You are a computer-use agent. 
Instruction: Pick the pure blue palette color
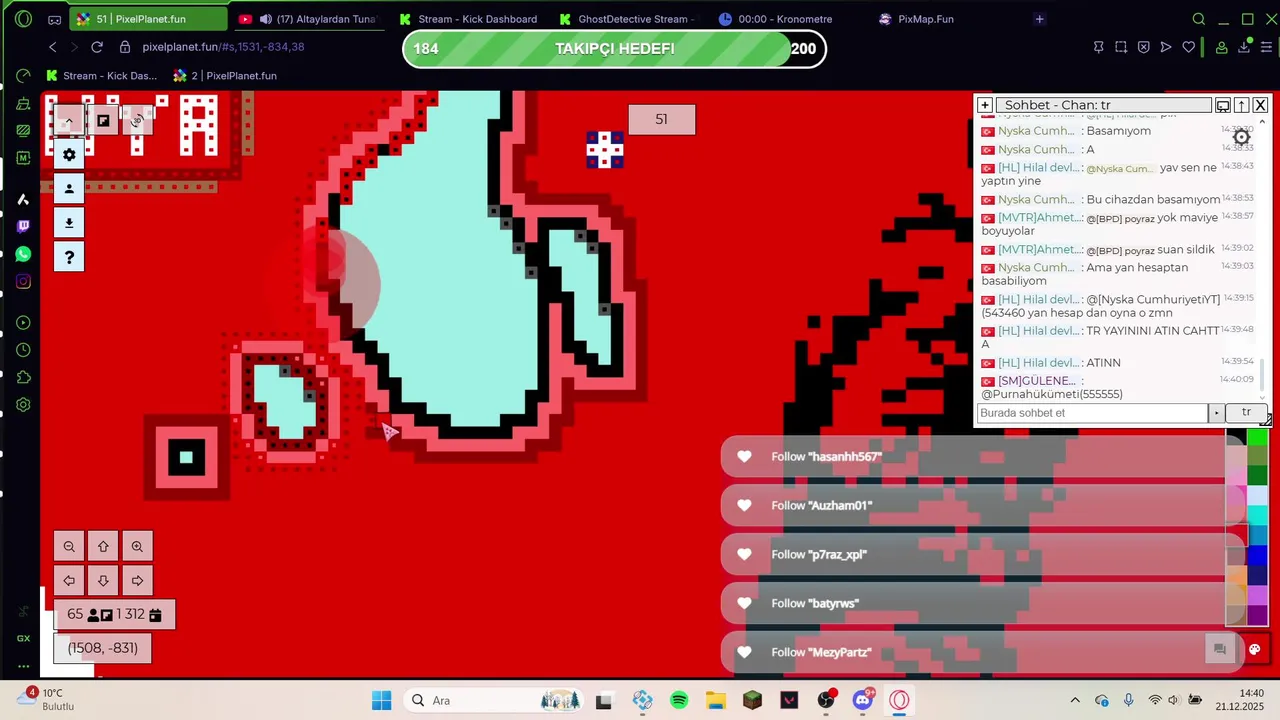click(1257, 556)
